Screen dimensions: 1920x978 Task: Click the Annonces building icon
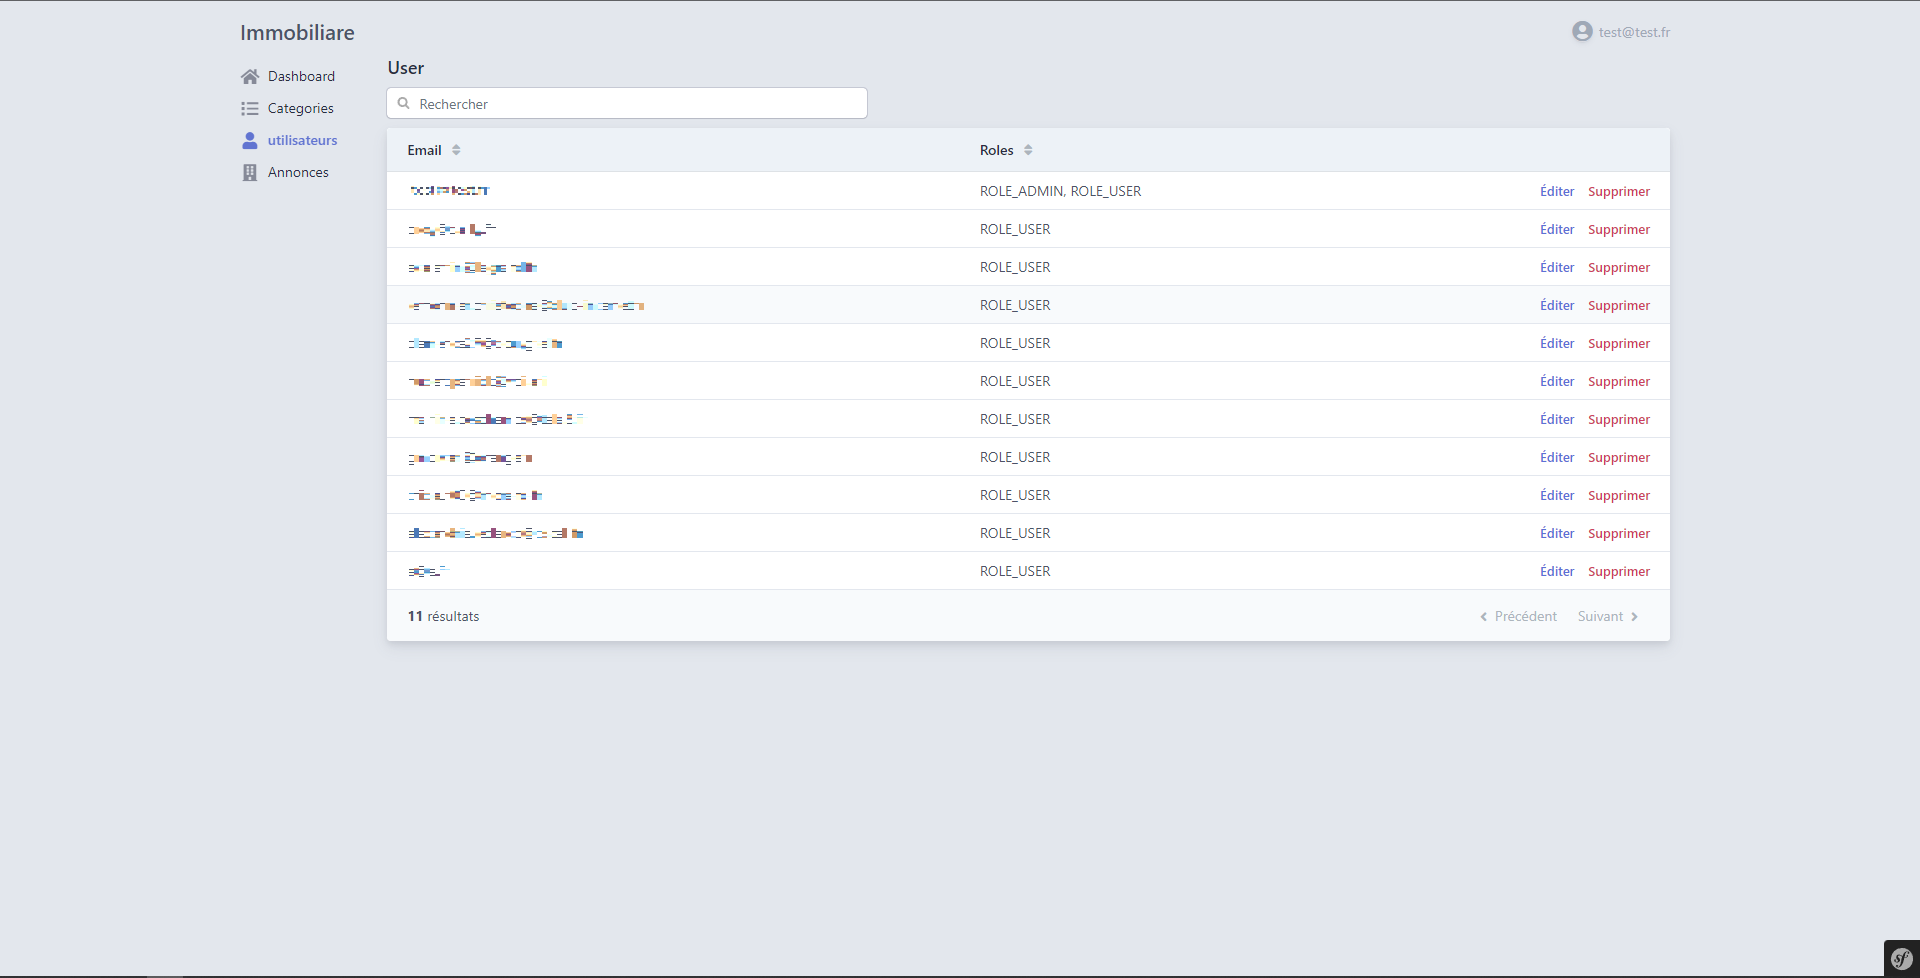coord(250,173)
